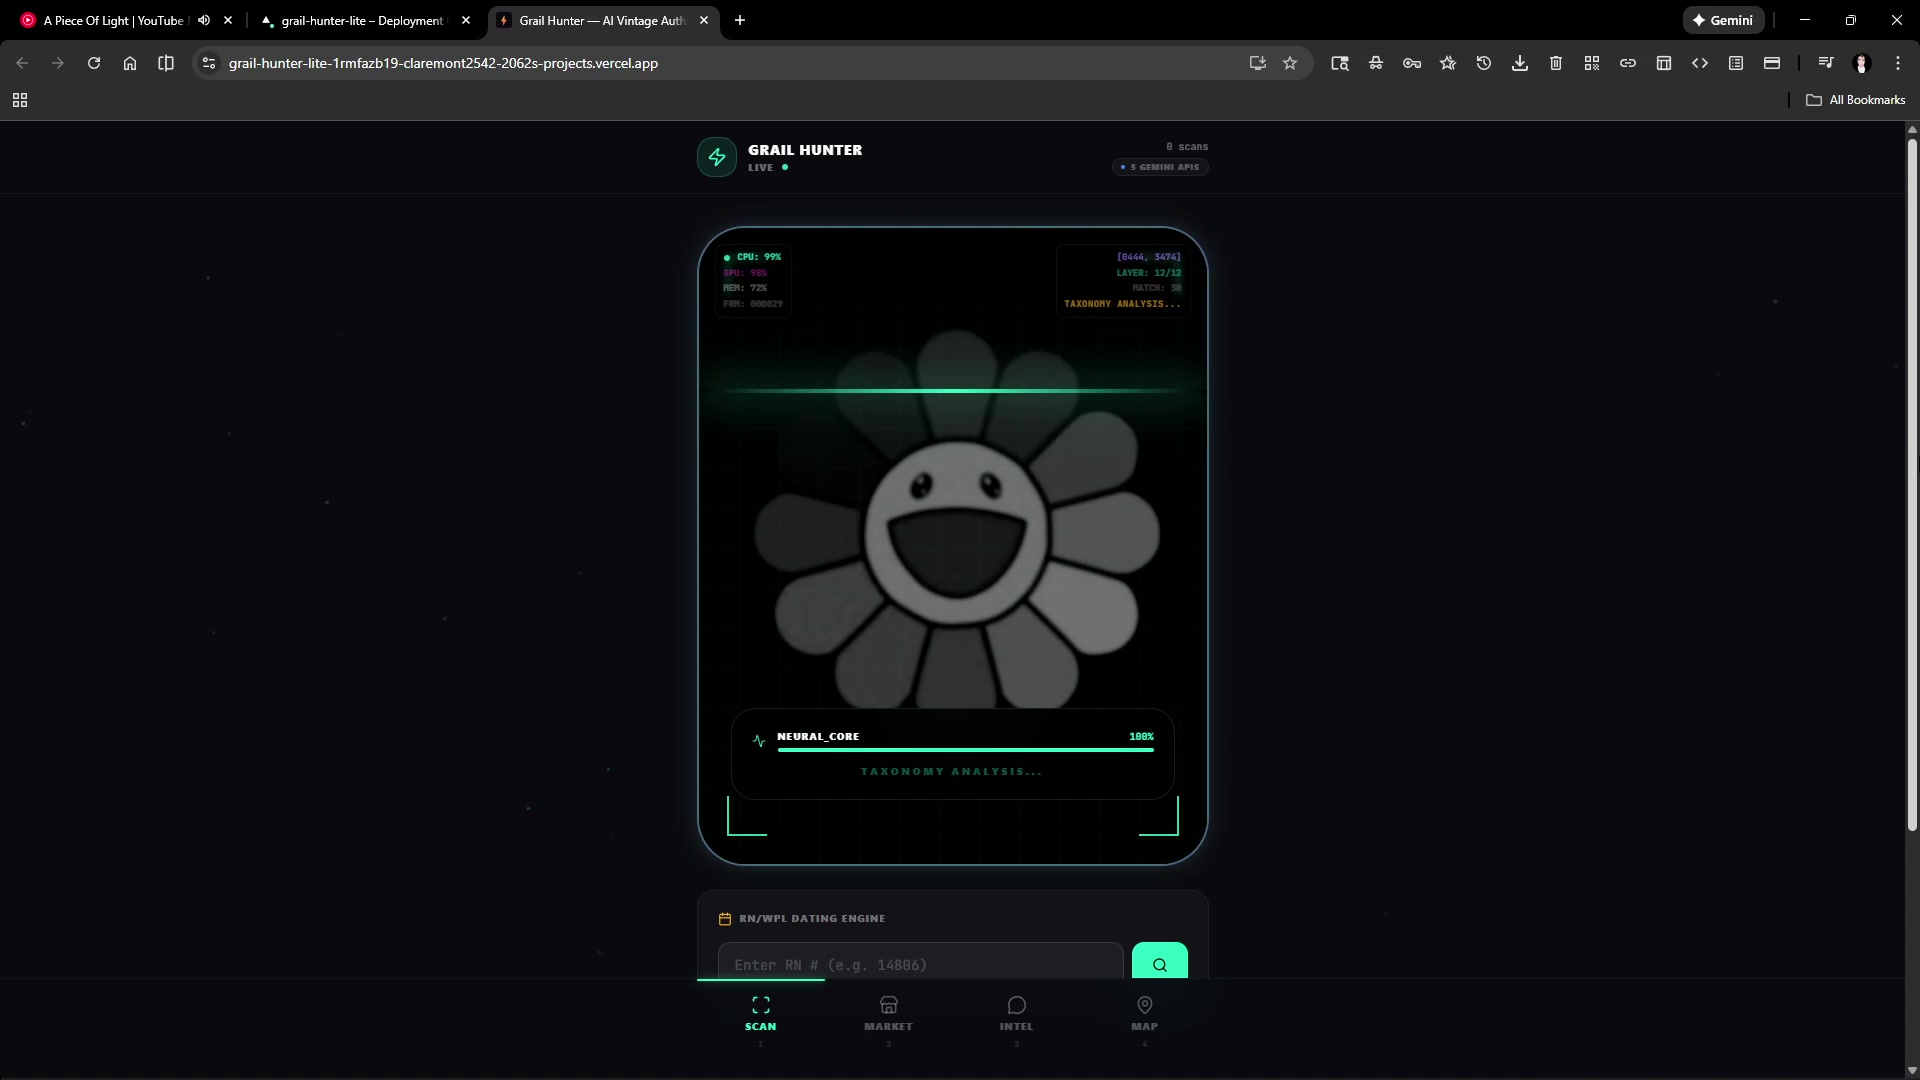Screen dimensions: 1920x1080
Task: Click the 5 Gemini APIs badge
Action: 1160,167
